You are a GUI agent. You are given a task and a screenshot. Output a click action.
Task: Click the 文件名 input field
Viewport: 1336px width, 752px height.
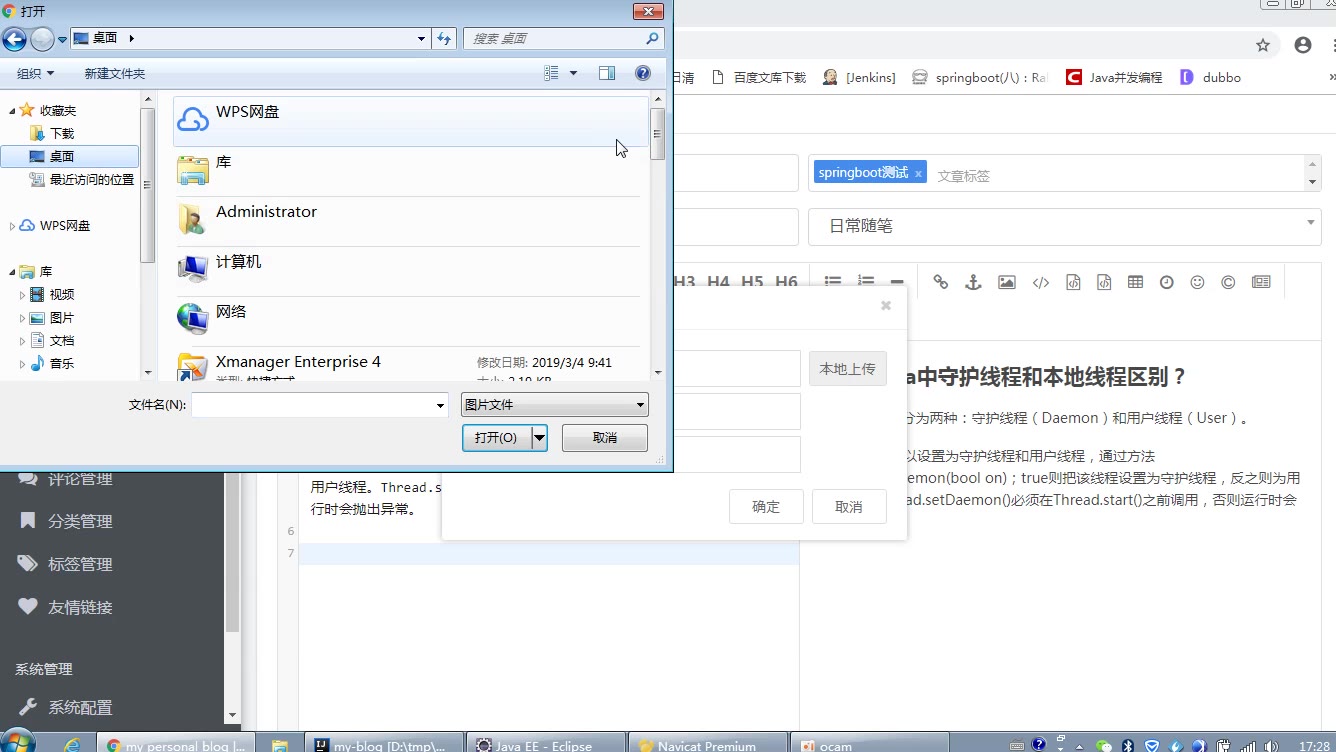point(312,405)
